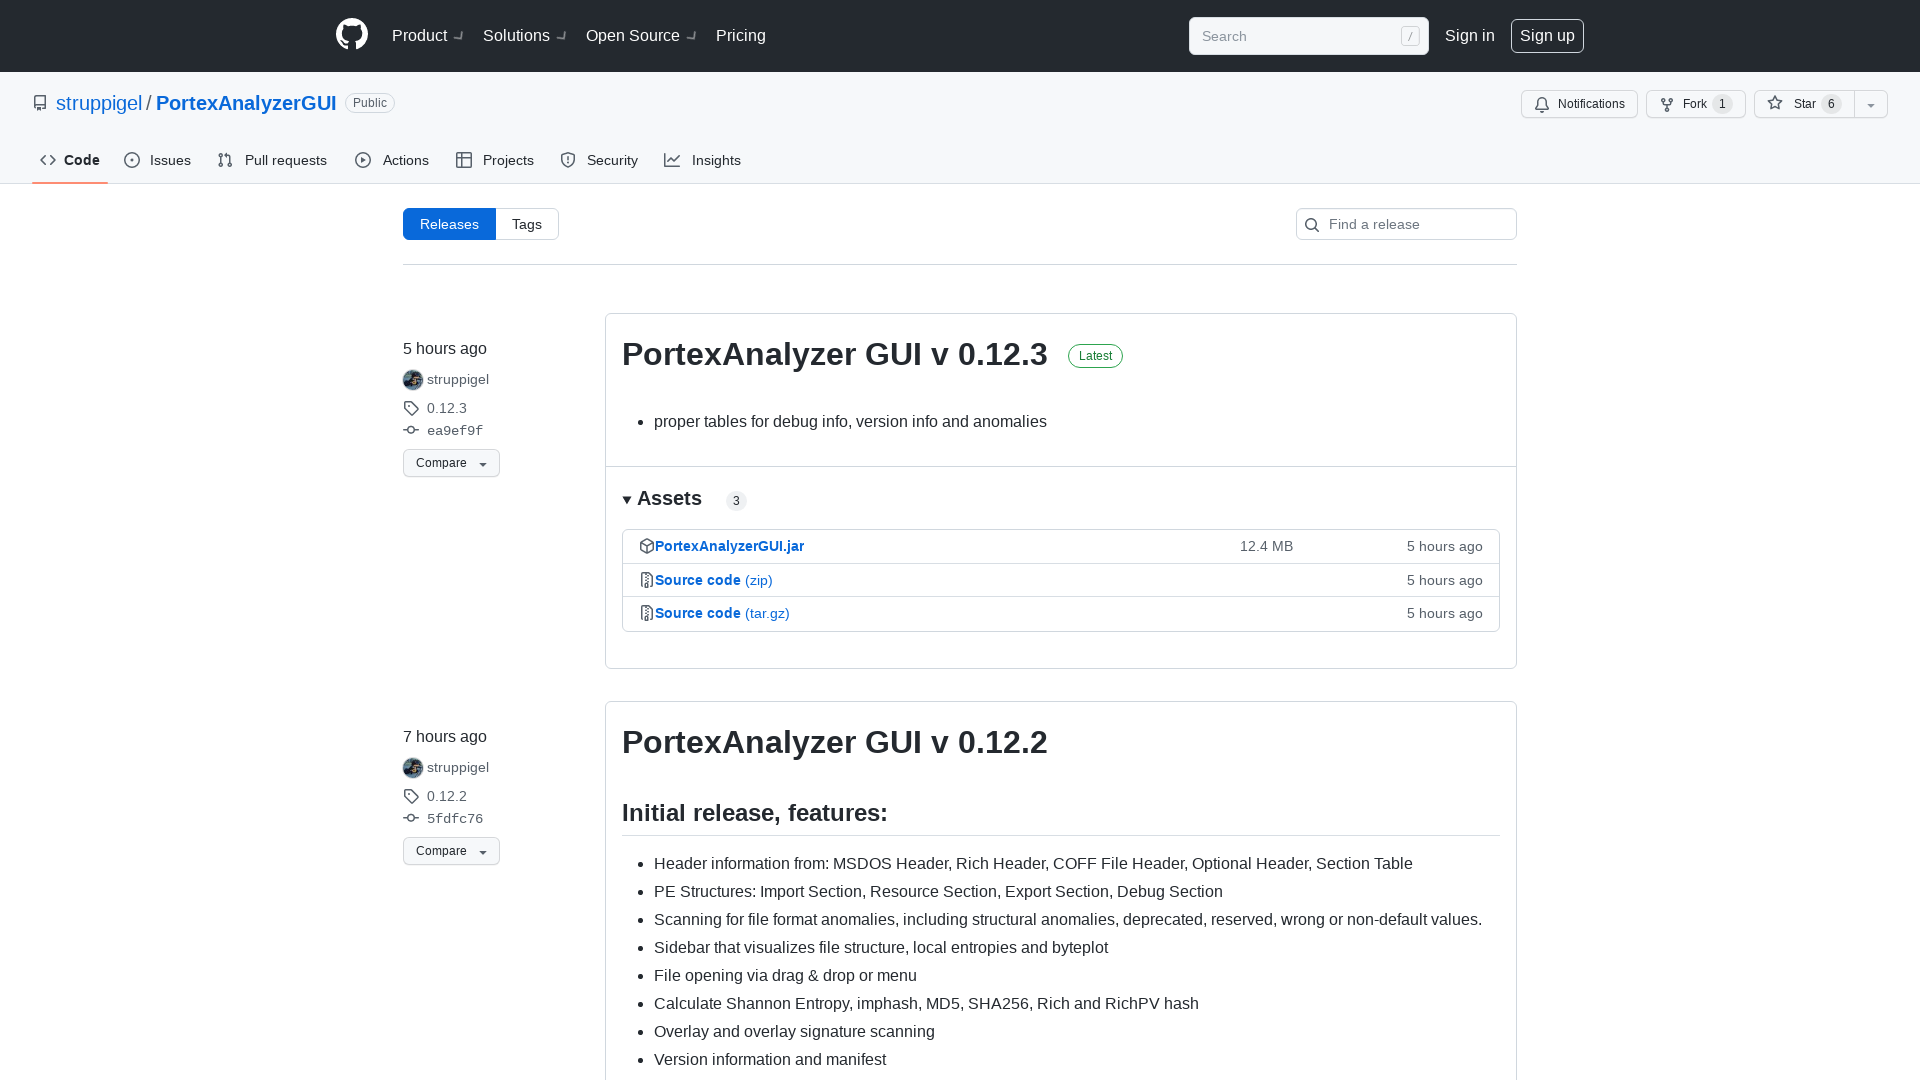Open the Solutions menu
Screen dimensions: 1920x1080
pyautogui.click(x=525, y=35)
